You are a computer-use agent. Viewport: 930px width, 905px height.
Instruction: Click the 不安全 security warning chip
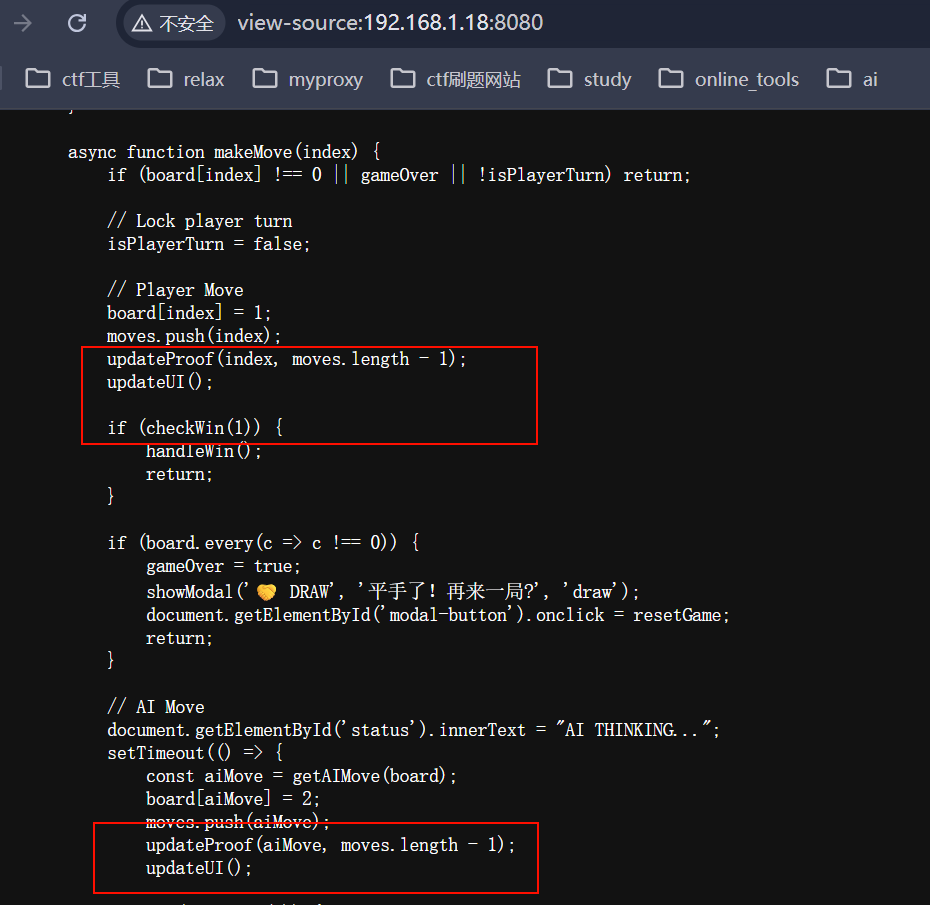click(x=174, y=23)
